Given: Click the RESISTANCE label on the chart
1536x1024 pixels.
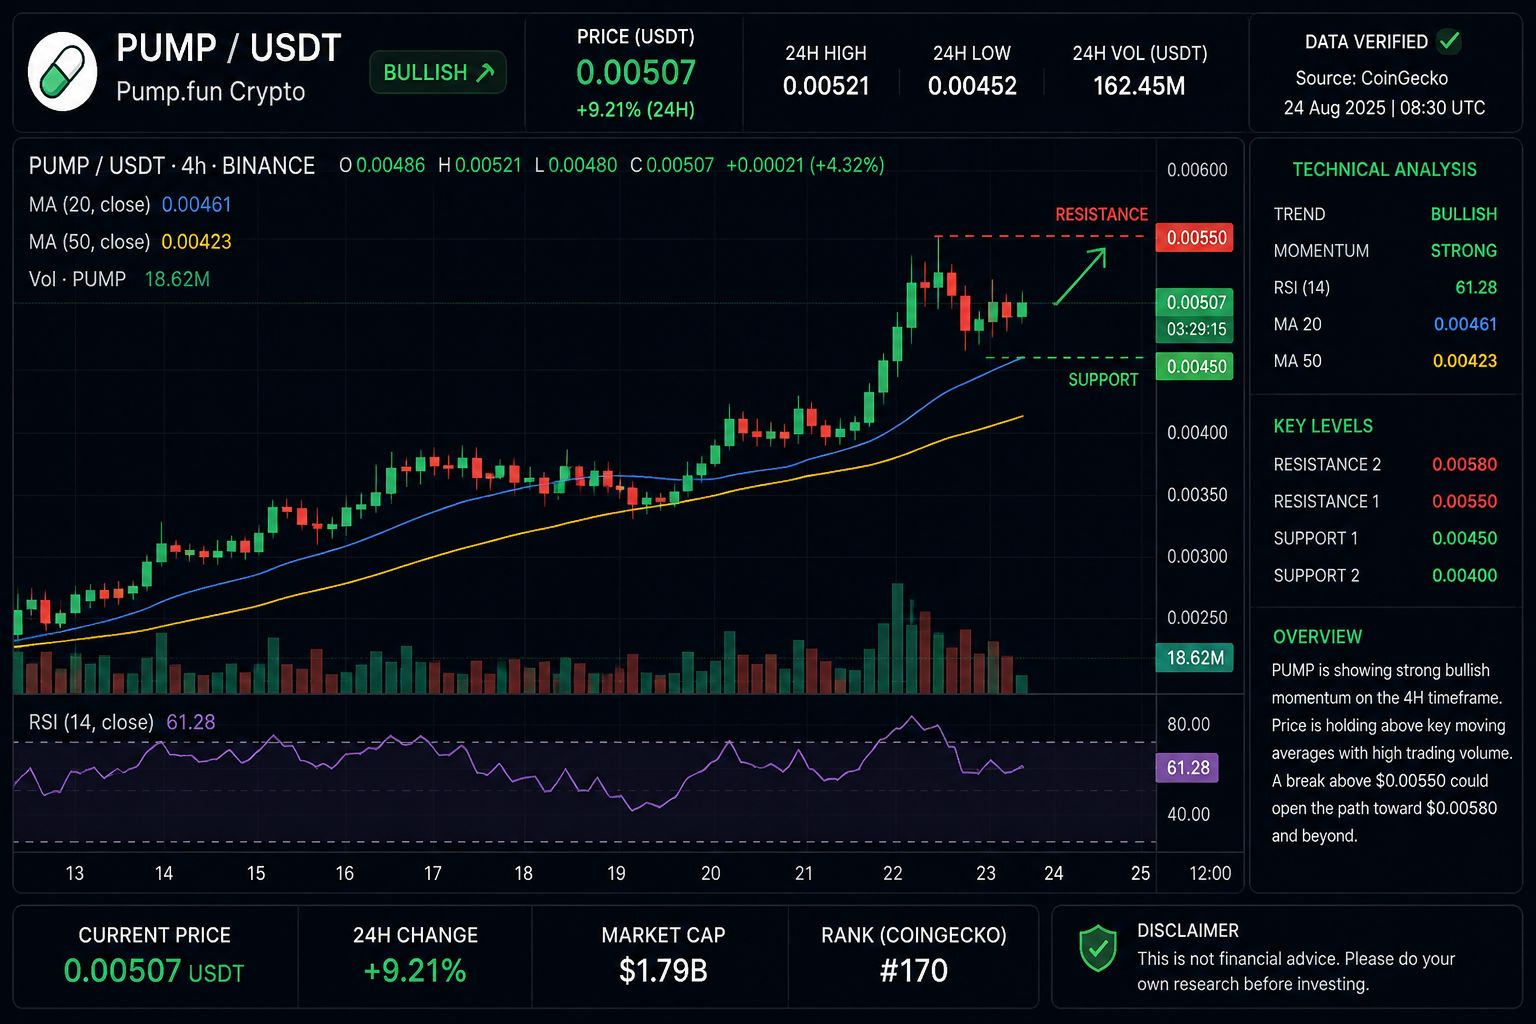Looking at the screenshot, I should (1101, 215).
